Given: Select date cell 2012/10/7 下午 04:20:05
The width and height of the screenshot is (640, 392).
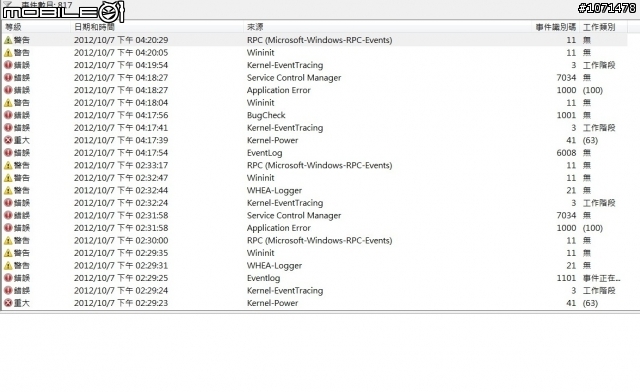Looking at the screenshot, I should point(121,53).
